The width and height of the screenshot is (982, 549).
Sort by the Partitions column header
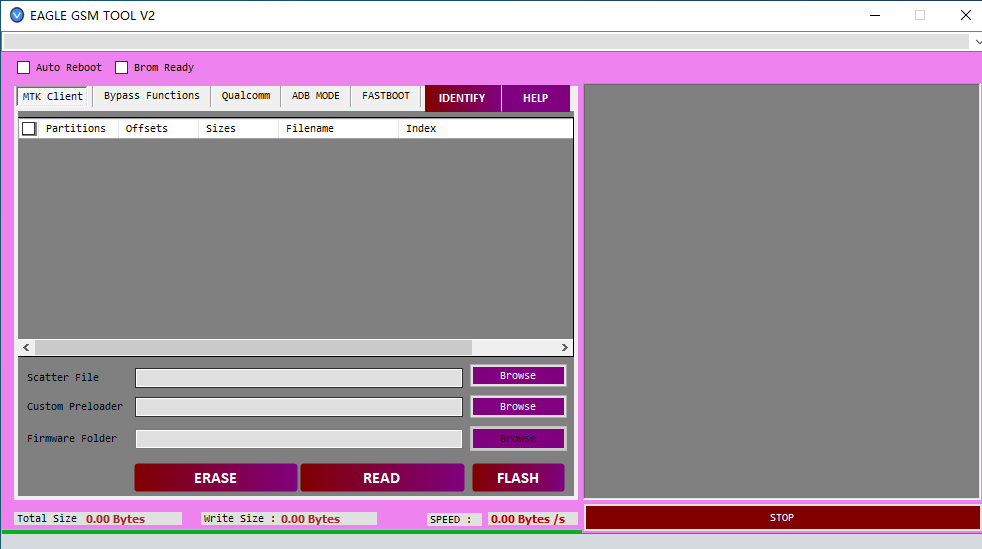[x=76, y=128]
